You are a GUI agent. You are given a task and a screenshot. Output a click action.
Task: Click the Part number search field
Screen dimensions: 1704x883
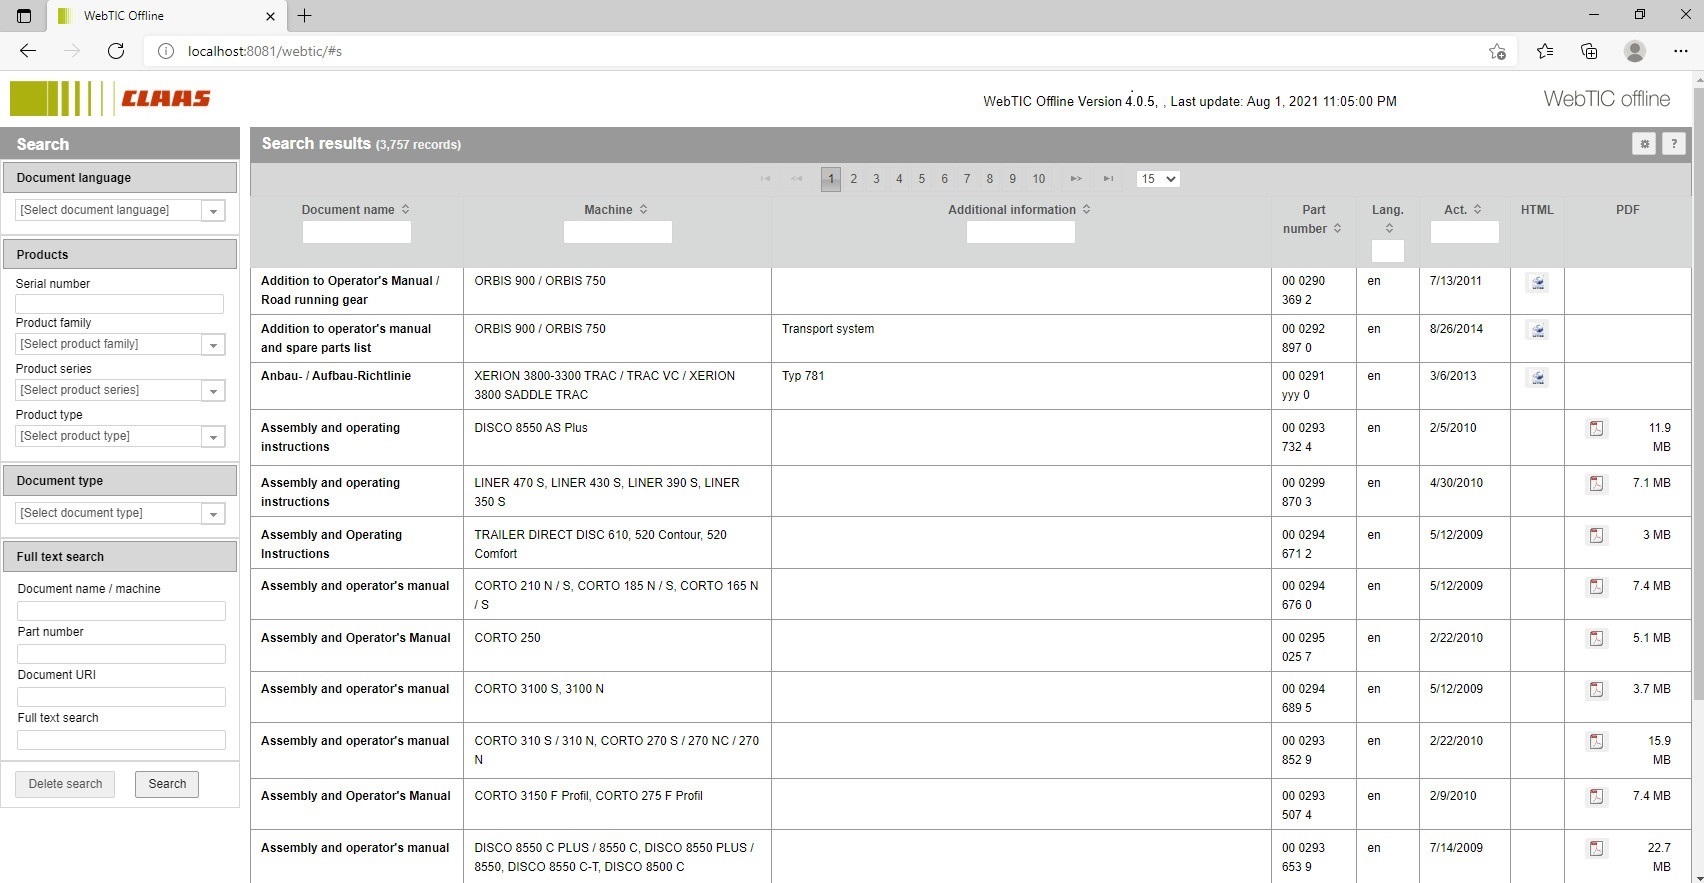tap(121, 654)
